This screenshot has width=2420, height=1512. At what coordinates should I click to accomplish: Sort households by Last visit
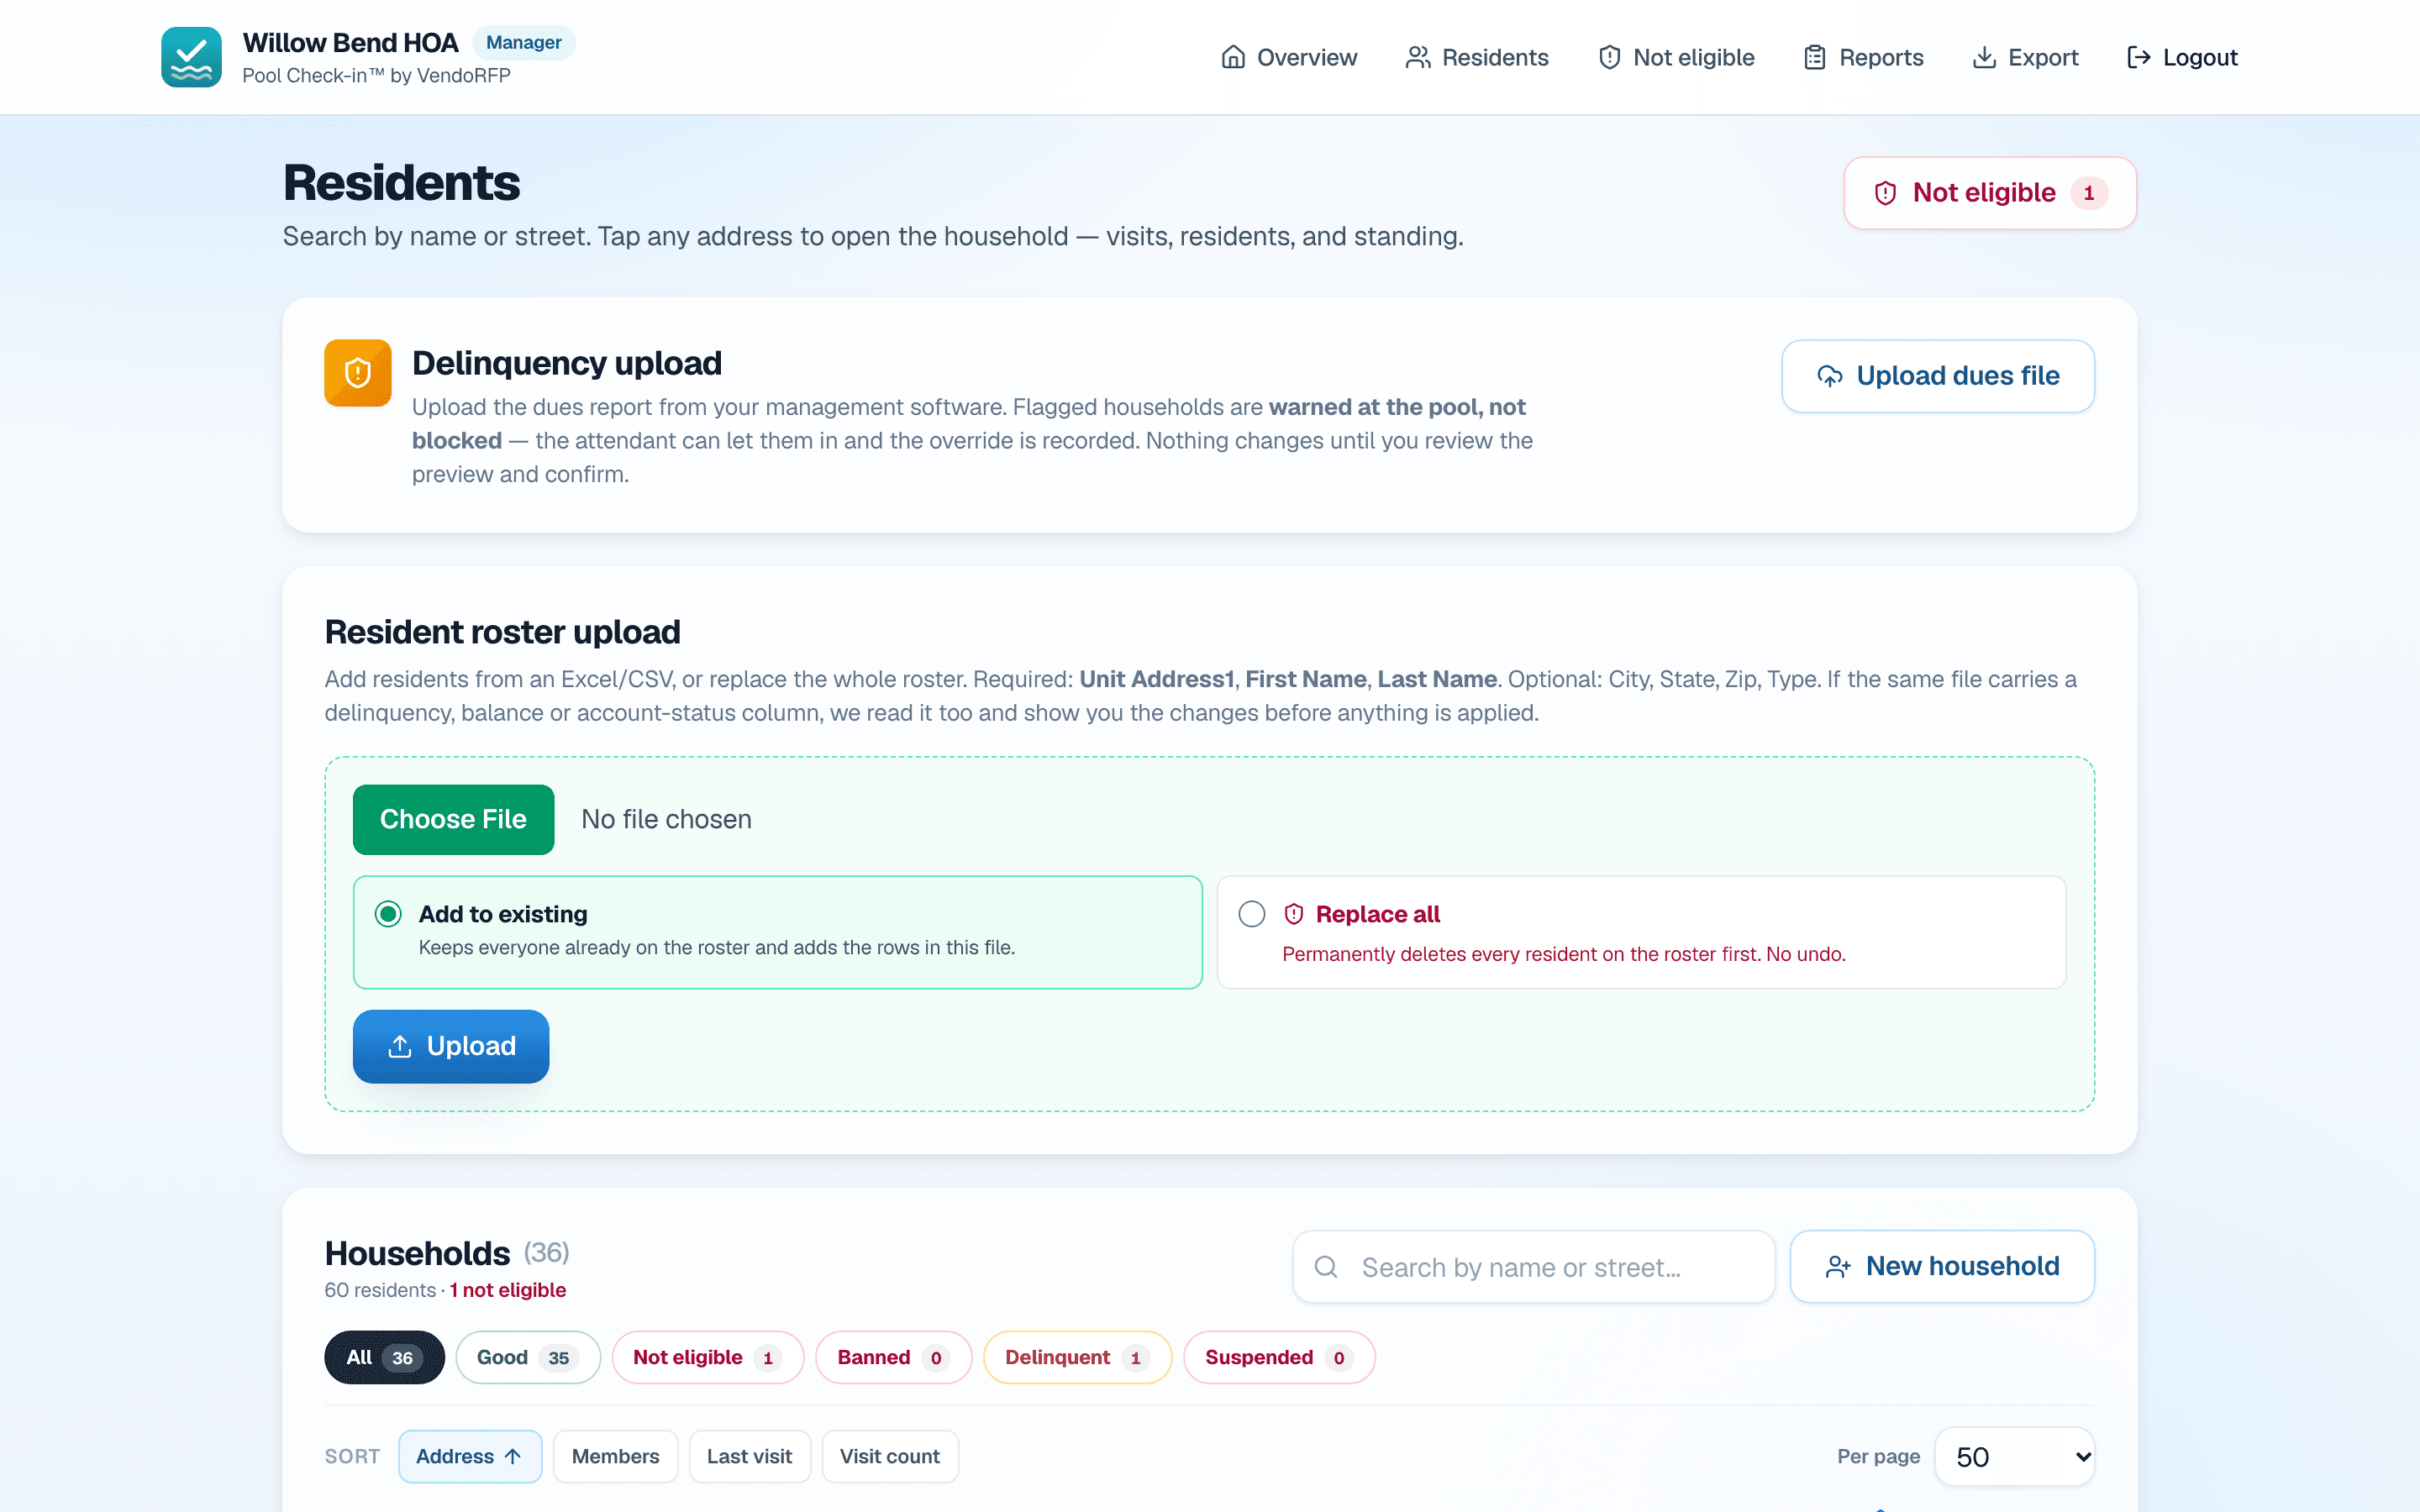click(x=749, y=1456)
